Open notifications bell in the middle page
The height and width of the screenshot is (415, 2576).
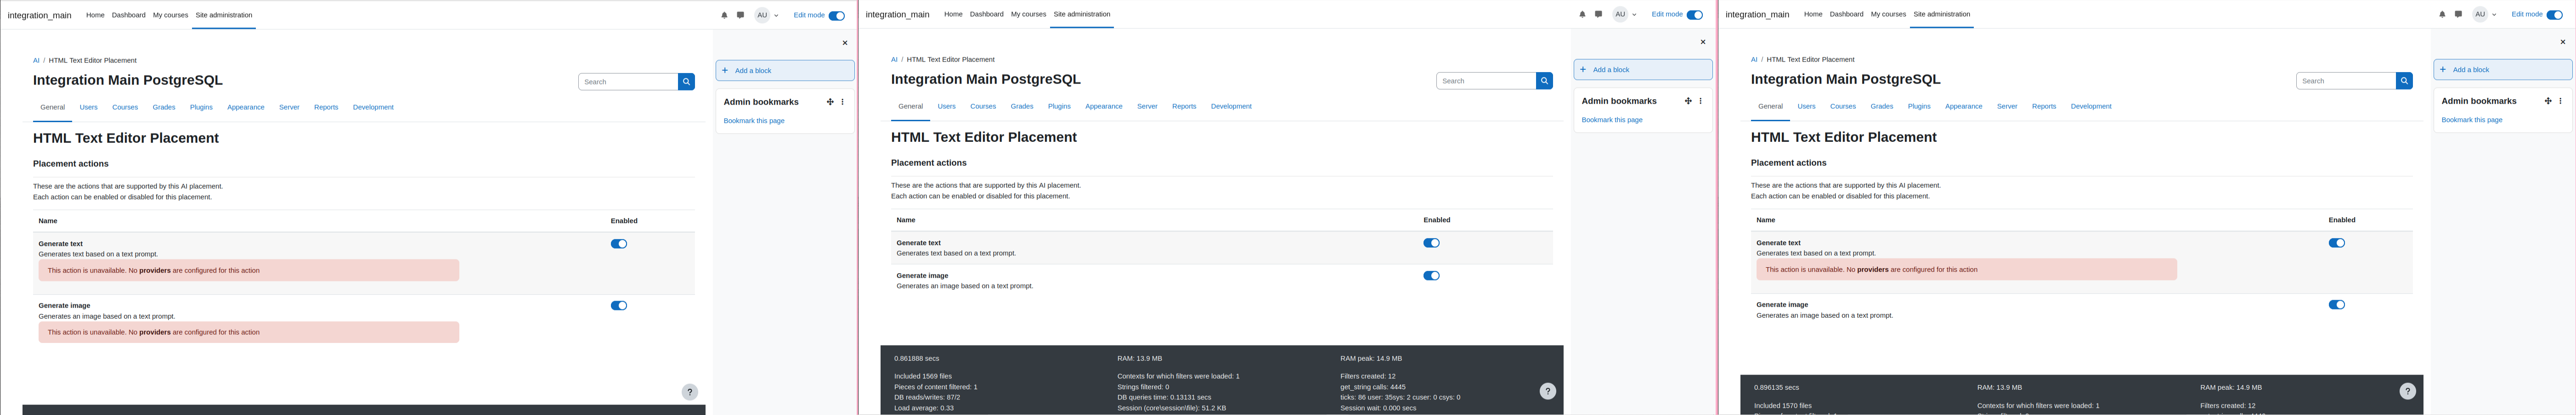[1582, 14]
